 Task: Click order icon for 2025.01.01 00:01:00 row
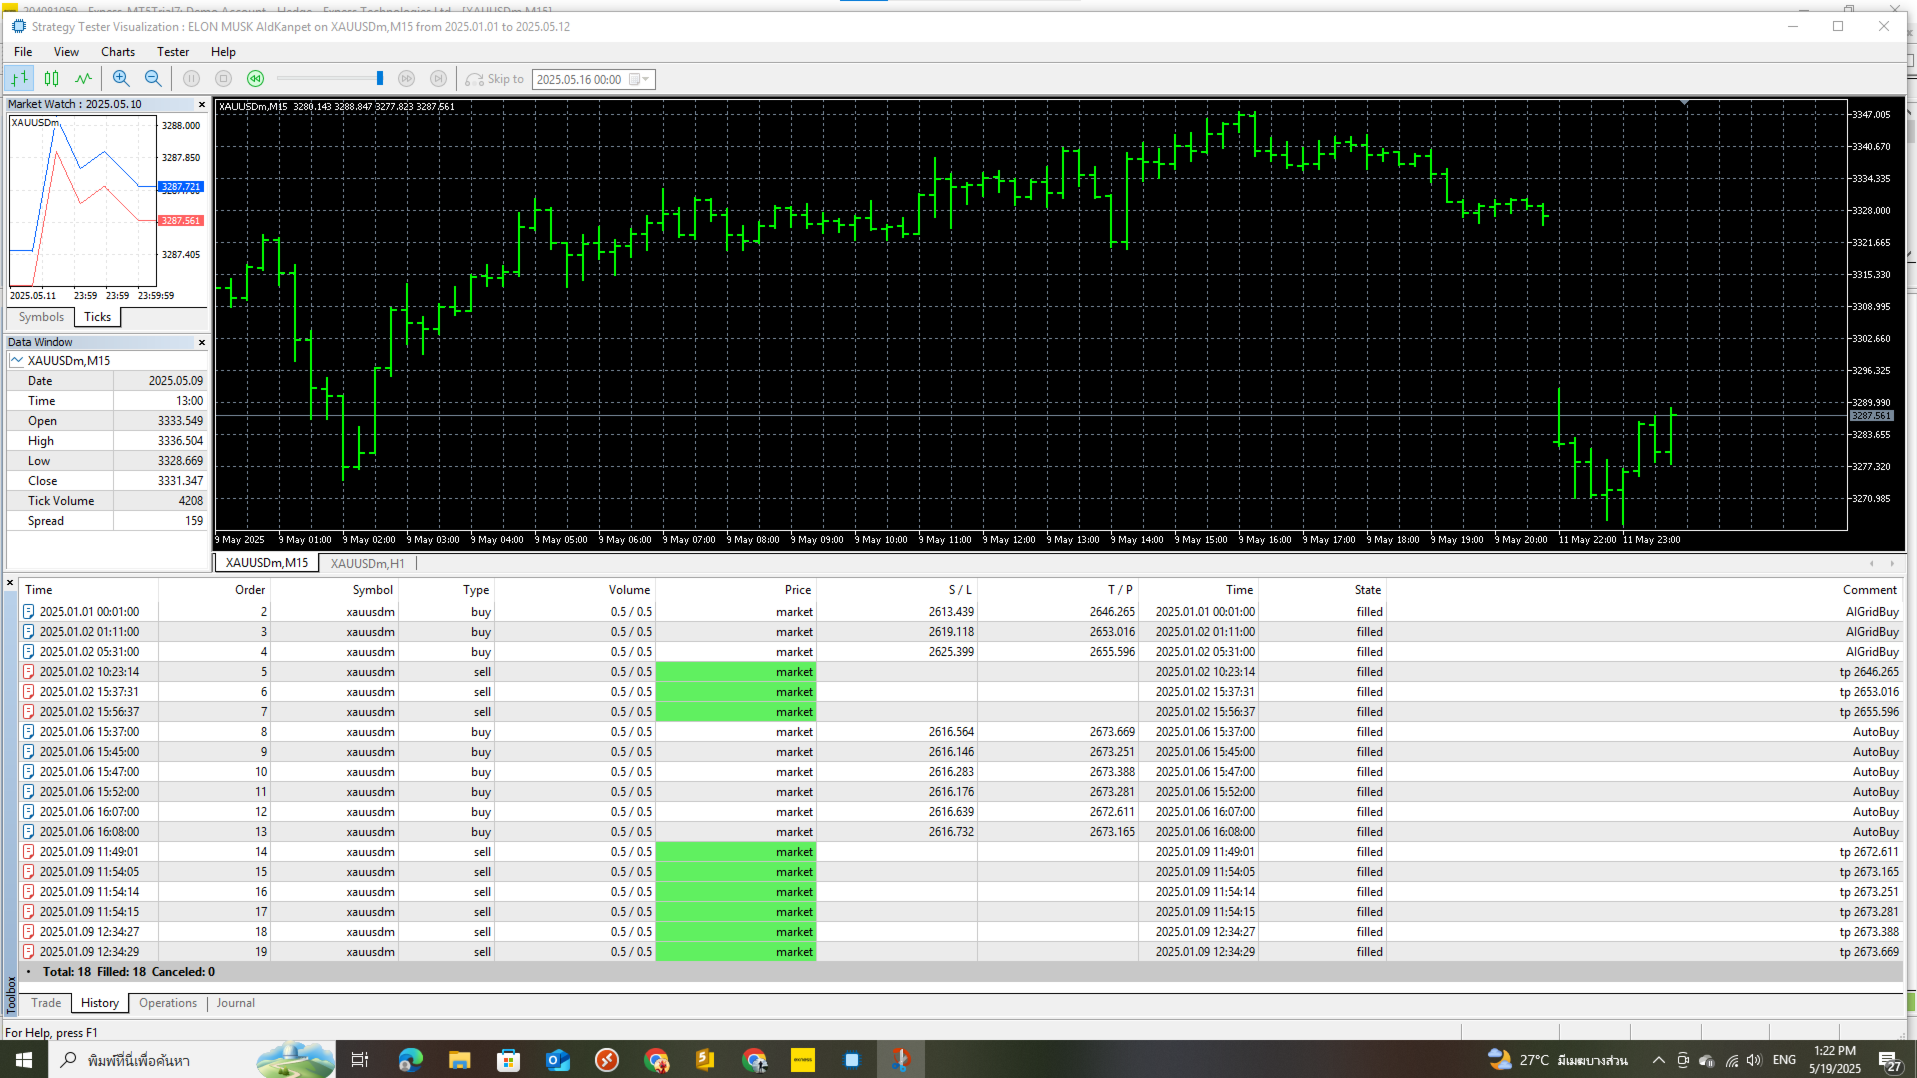click(x=29, y=612)
